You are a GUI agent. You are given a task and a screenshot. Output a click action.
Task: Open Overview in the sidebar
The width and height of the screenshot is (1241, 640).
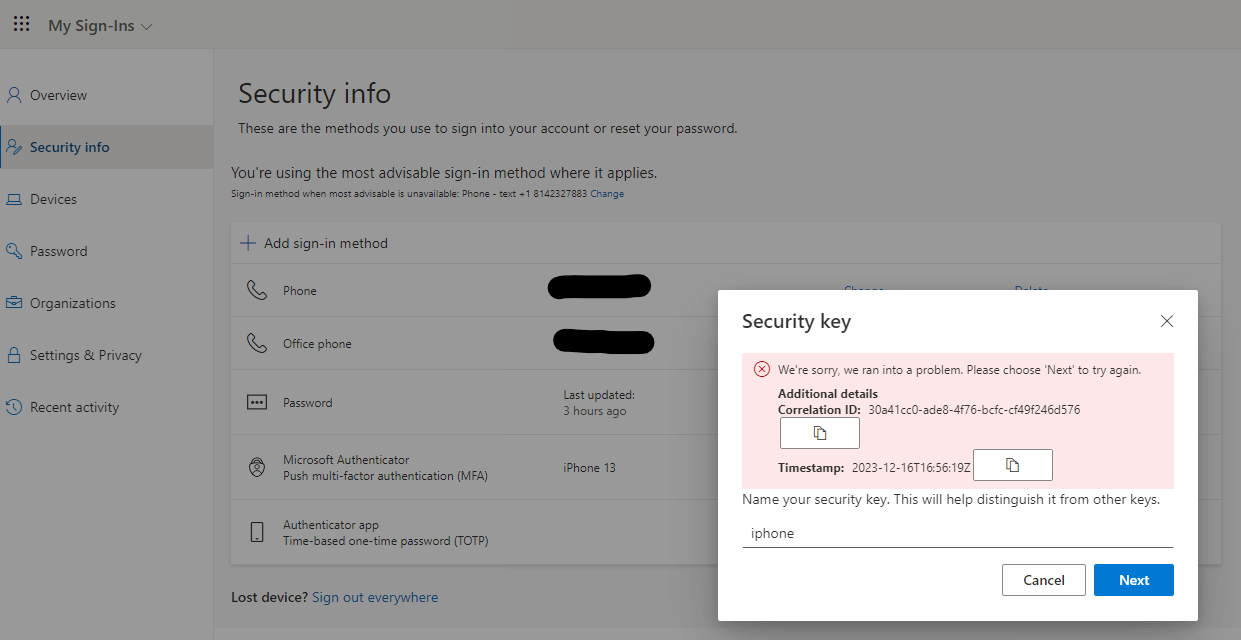(x=58, y=95)
